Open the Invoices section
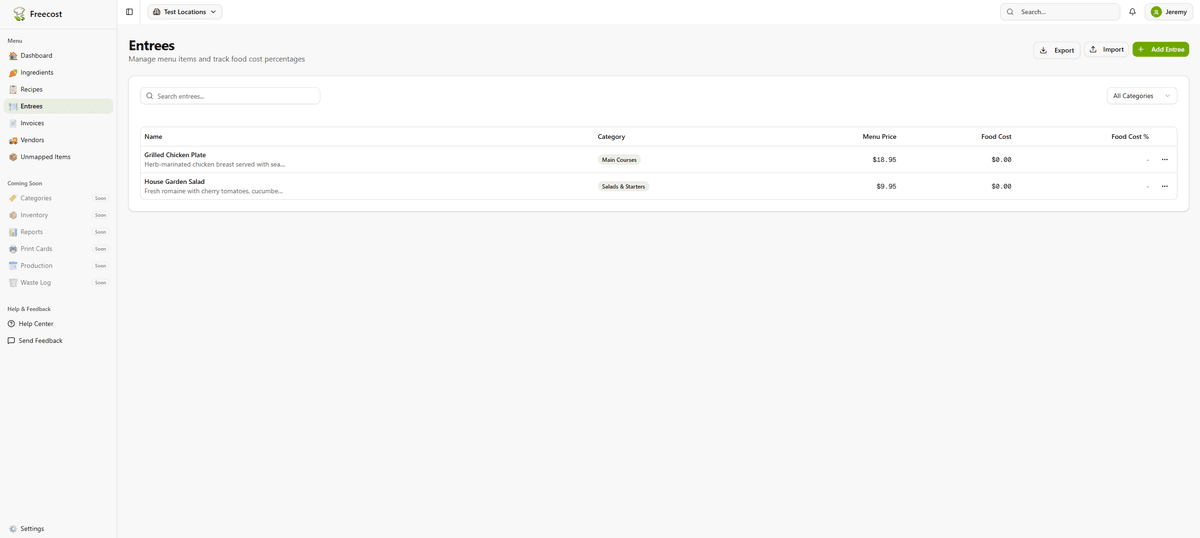The image size is (1200, 538). [x=32, y=123]
